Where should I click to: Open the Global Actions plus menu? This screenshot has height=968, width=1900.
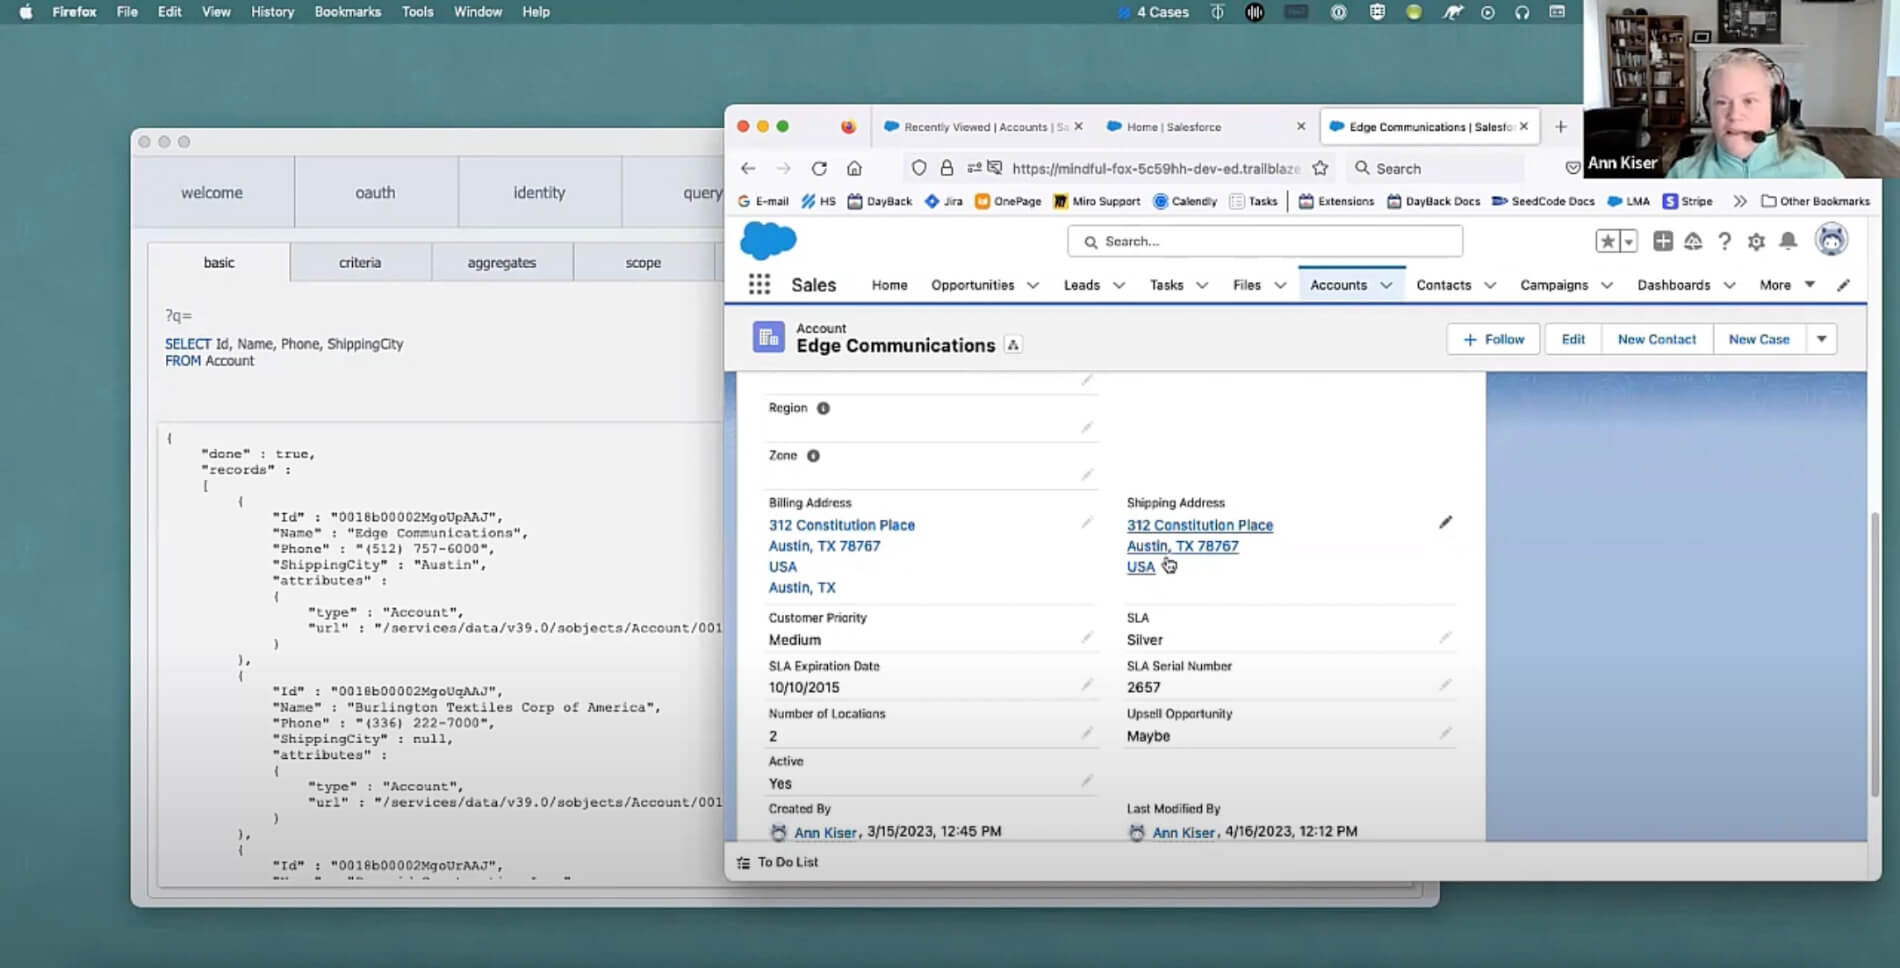[x=1662, y=241]
